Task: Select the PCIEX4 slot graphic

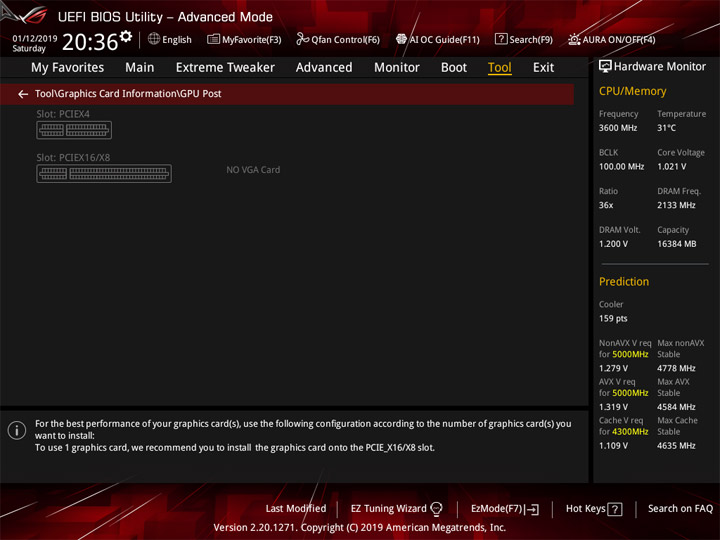Action: coord(74,130)
